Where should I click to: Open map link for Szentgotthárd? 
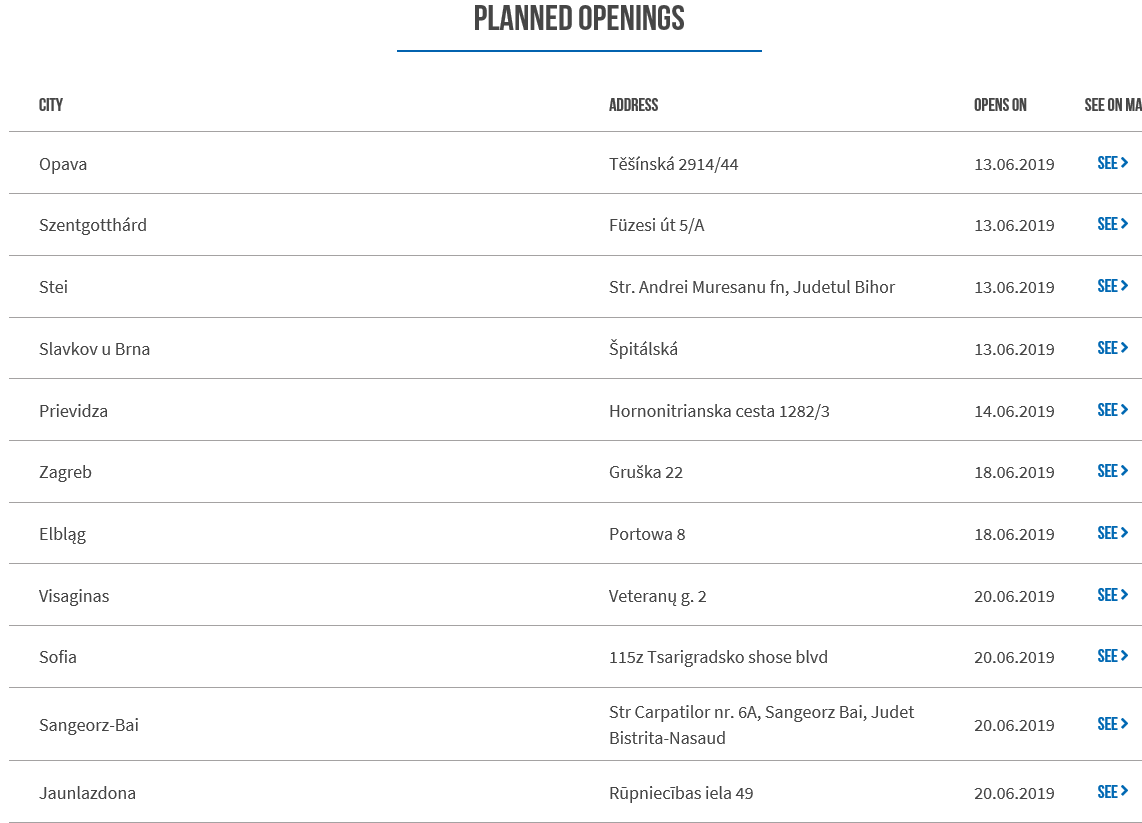1112,224
